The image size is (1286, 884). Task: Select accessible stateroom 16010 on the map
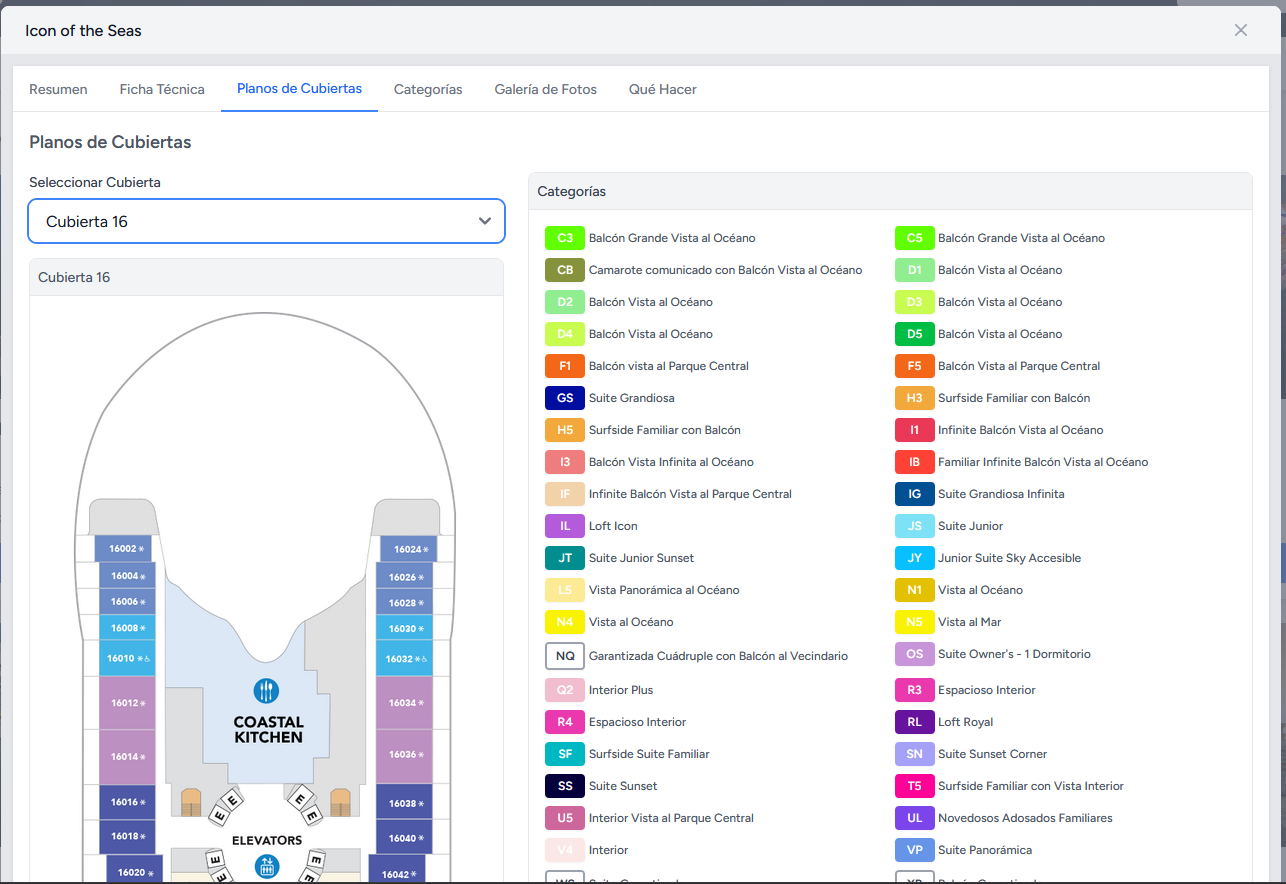[126, 660]
